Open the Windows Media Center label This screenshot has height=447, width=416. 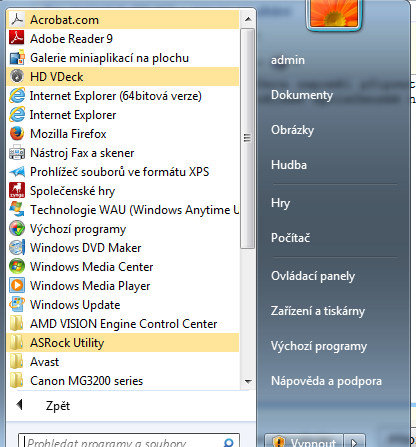point(92,267)
